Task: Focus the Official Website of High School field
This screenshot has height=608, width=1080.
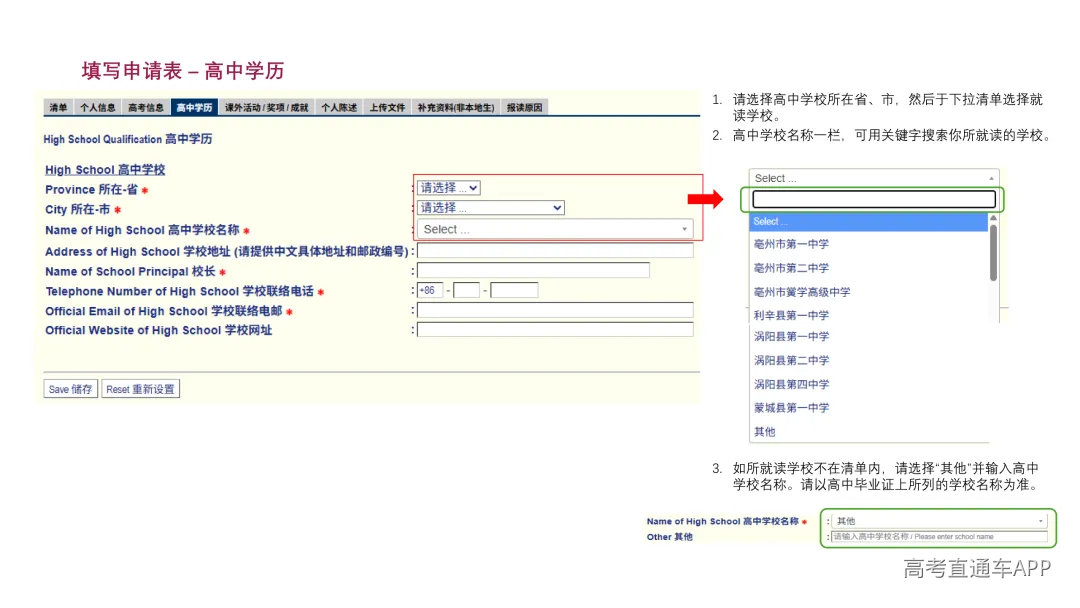Action: (555, 329)
